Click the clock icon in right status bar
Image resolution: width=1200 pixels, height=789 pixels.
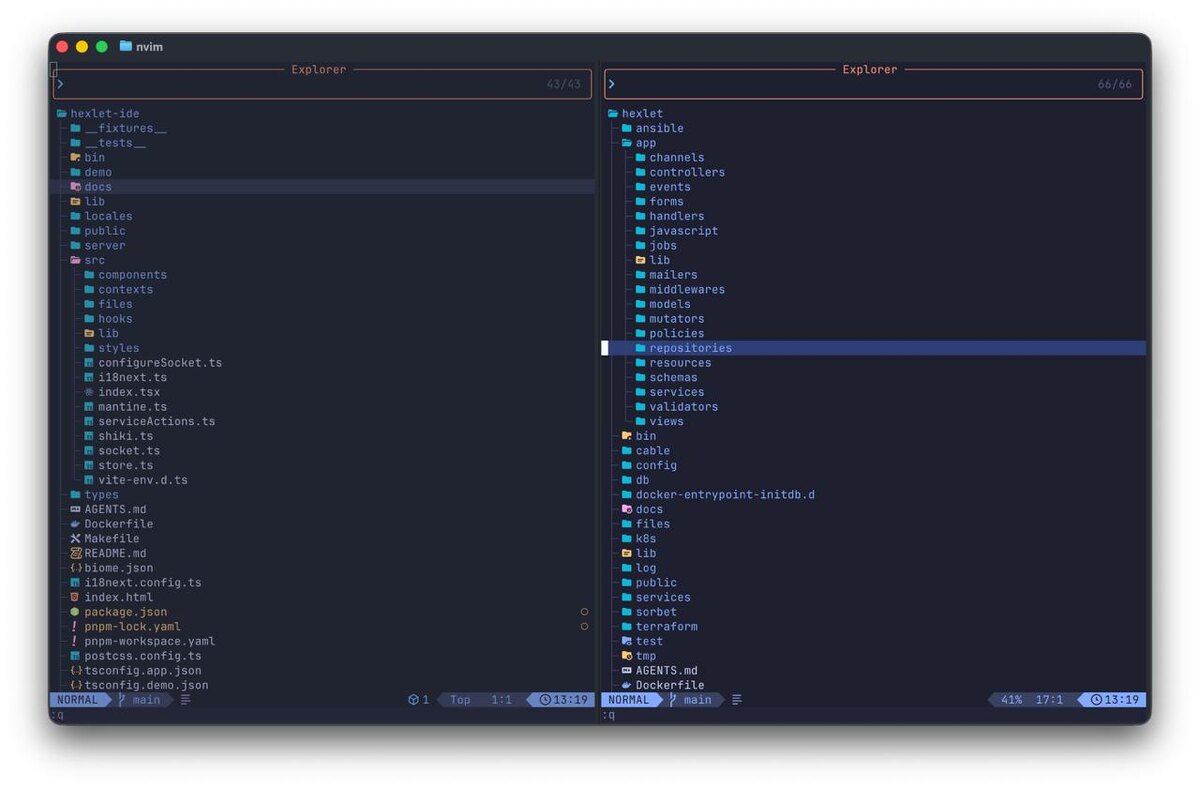pyautogui.click(x=1096, y=700)
